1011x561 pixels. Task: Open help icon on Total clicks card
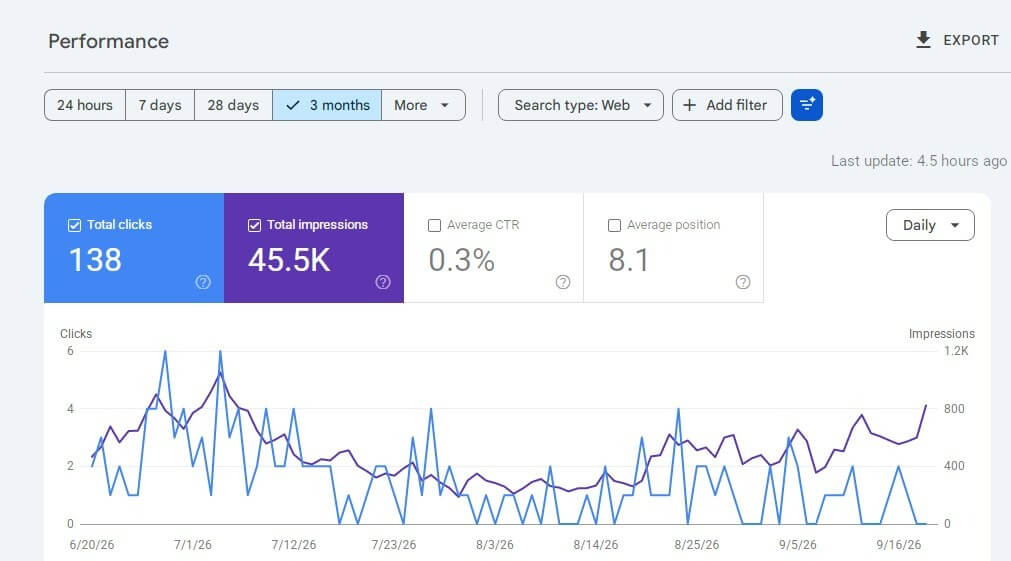pyautogui.click(x=203, y=282)
